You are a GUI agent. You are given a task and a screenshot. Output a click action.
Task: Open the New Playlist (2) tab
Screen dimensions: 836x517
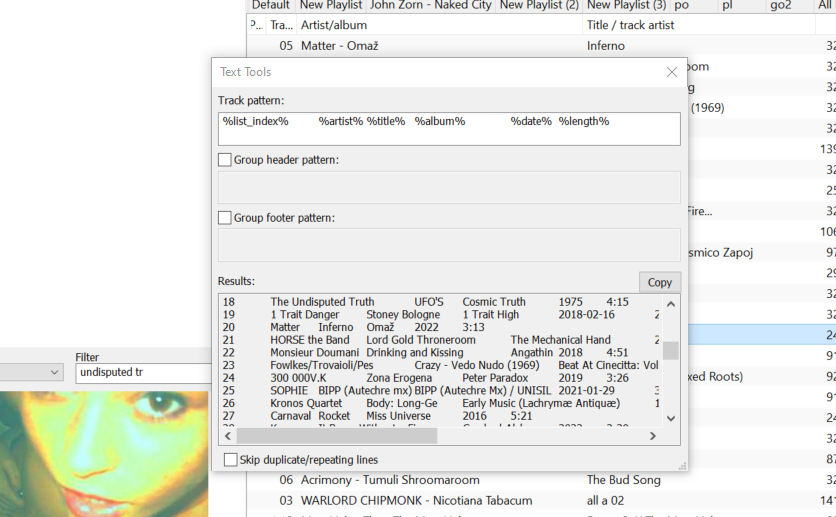click(539, 5)
